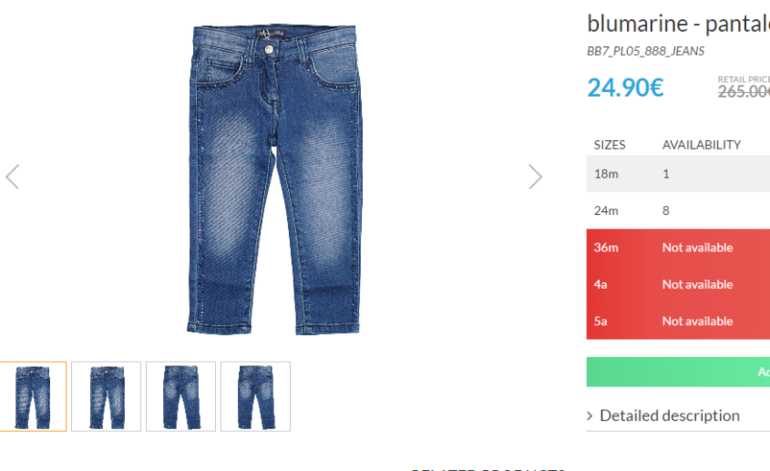Click the unavailable 36m size row

point(678,248)
